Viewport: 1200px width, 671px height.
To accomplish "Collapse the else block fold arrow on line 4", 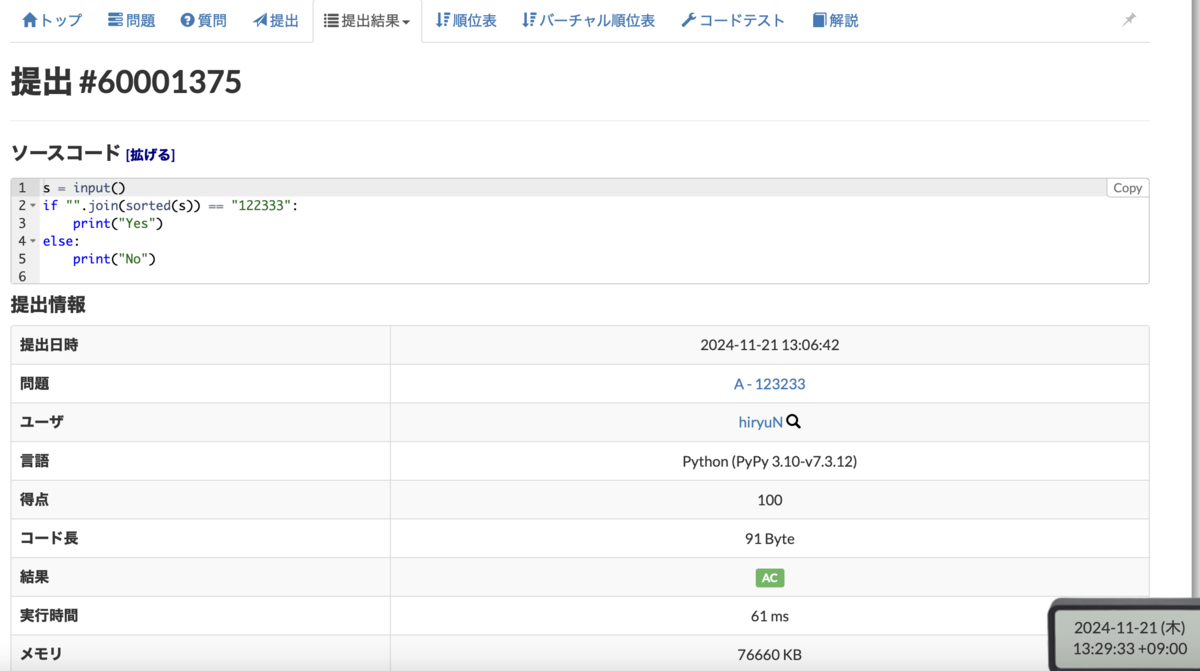I will point(33,241).
